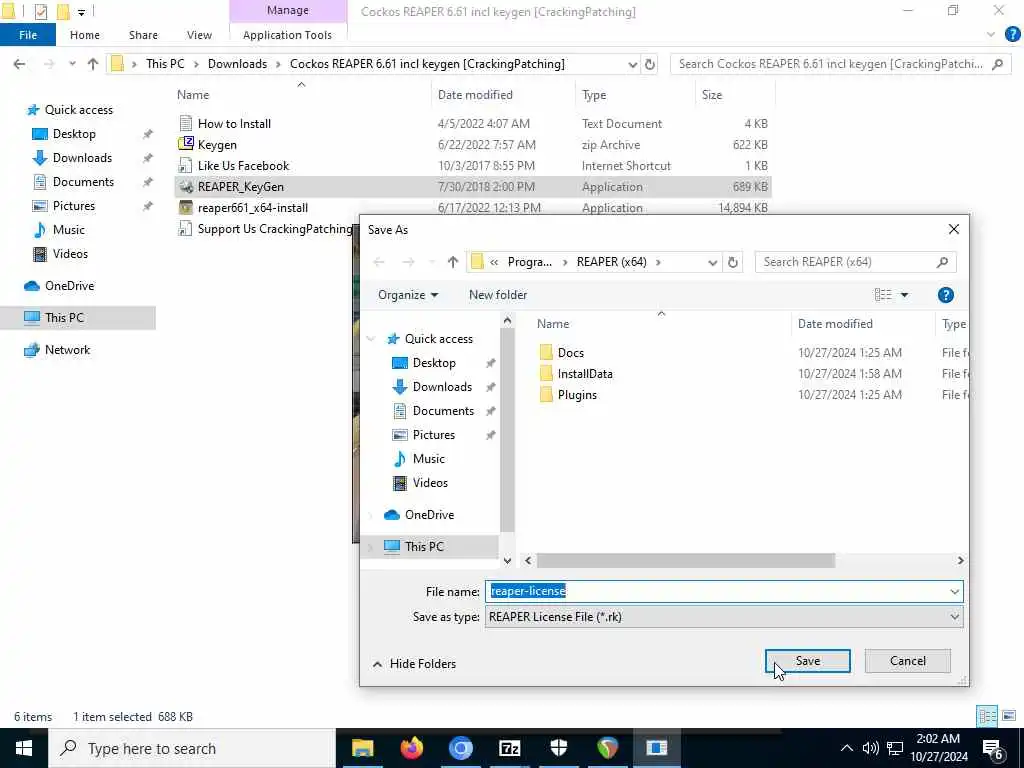Click Downloads in Explorer breadcrumb path
Image resolution: width=1024 pixels, height=768 pixels.
[237, 64]
